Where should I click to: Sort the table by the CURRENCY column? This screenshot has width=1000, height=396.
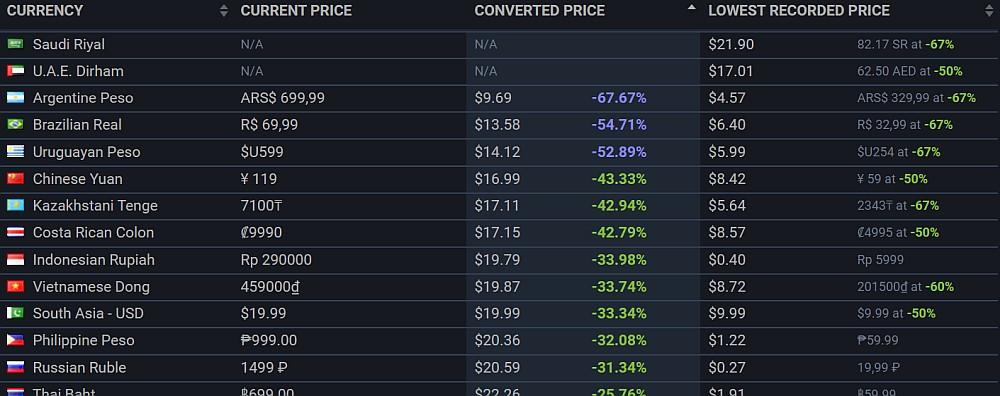tap(45, 11)
